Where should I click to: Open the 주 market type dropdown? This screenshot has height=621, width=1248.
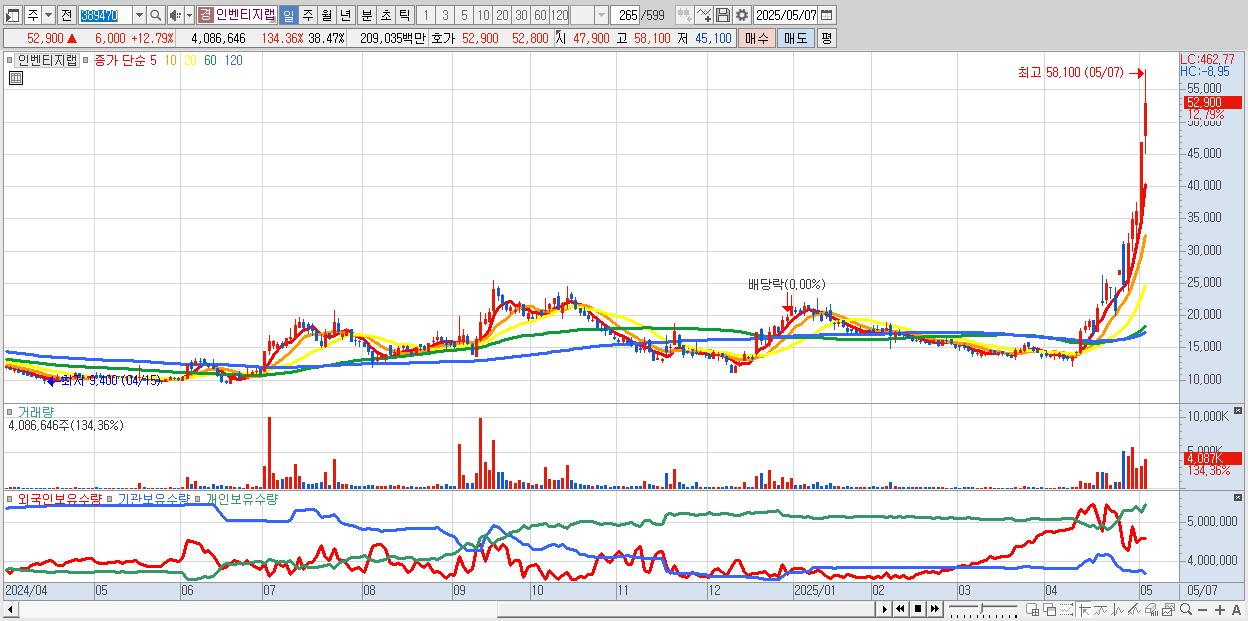(x=48, y=15)
